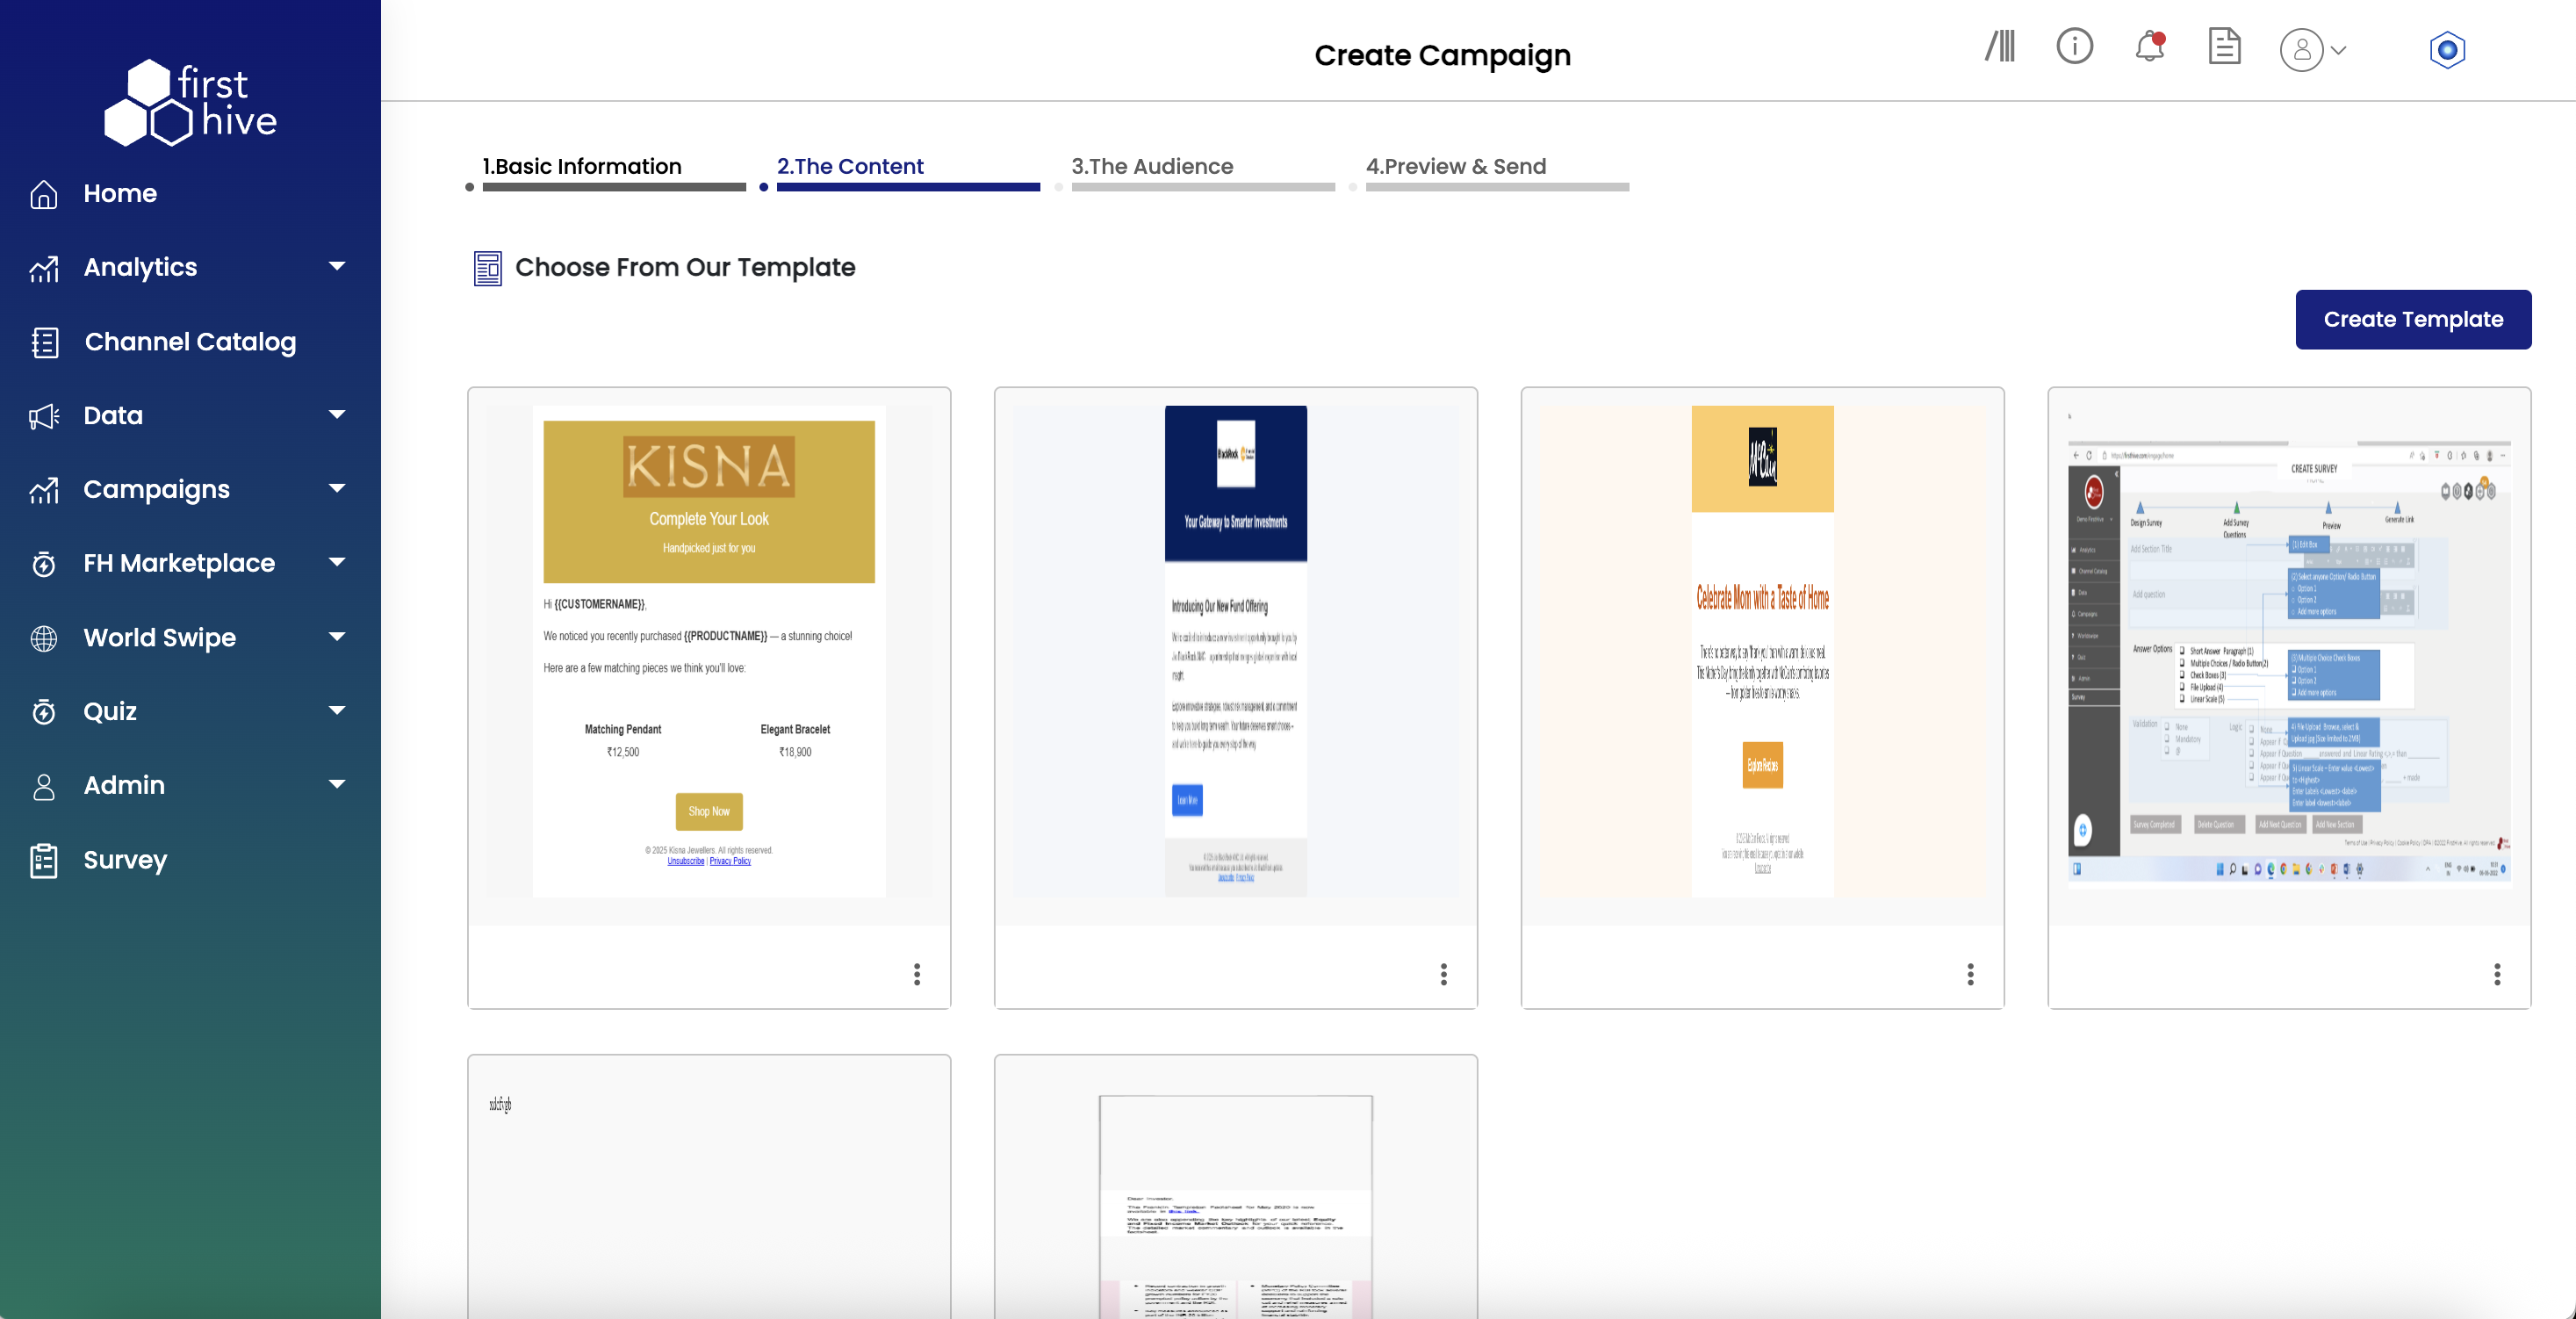The height and width of the screenshot is (1319, 2576).
Task: Click the Create Template button
Action: coord(2413,320)
